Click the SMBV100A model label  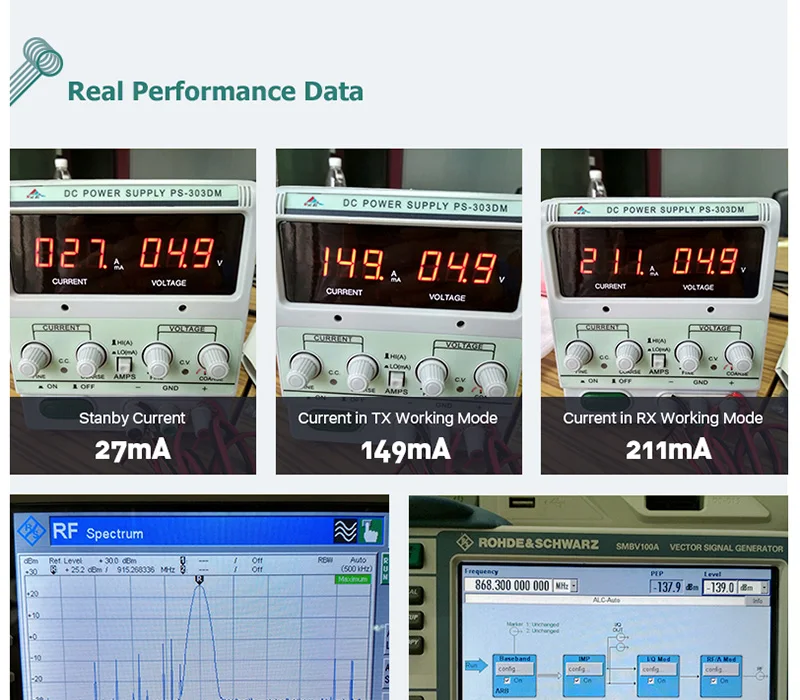(x=637, y=547)
